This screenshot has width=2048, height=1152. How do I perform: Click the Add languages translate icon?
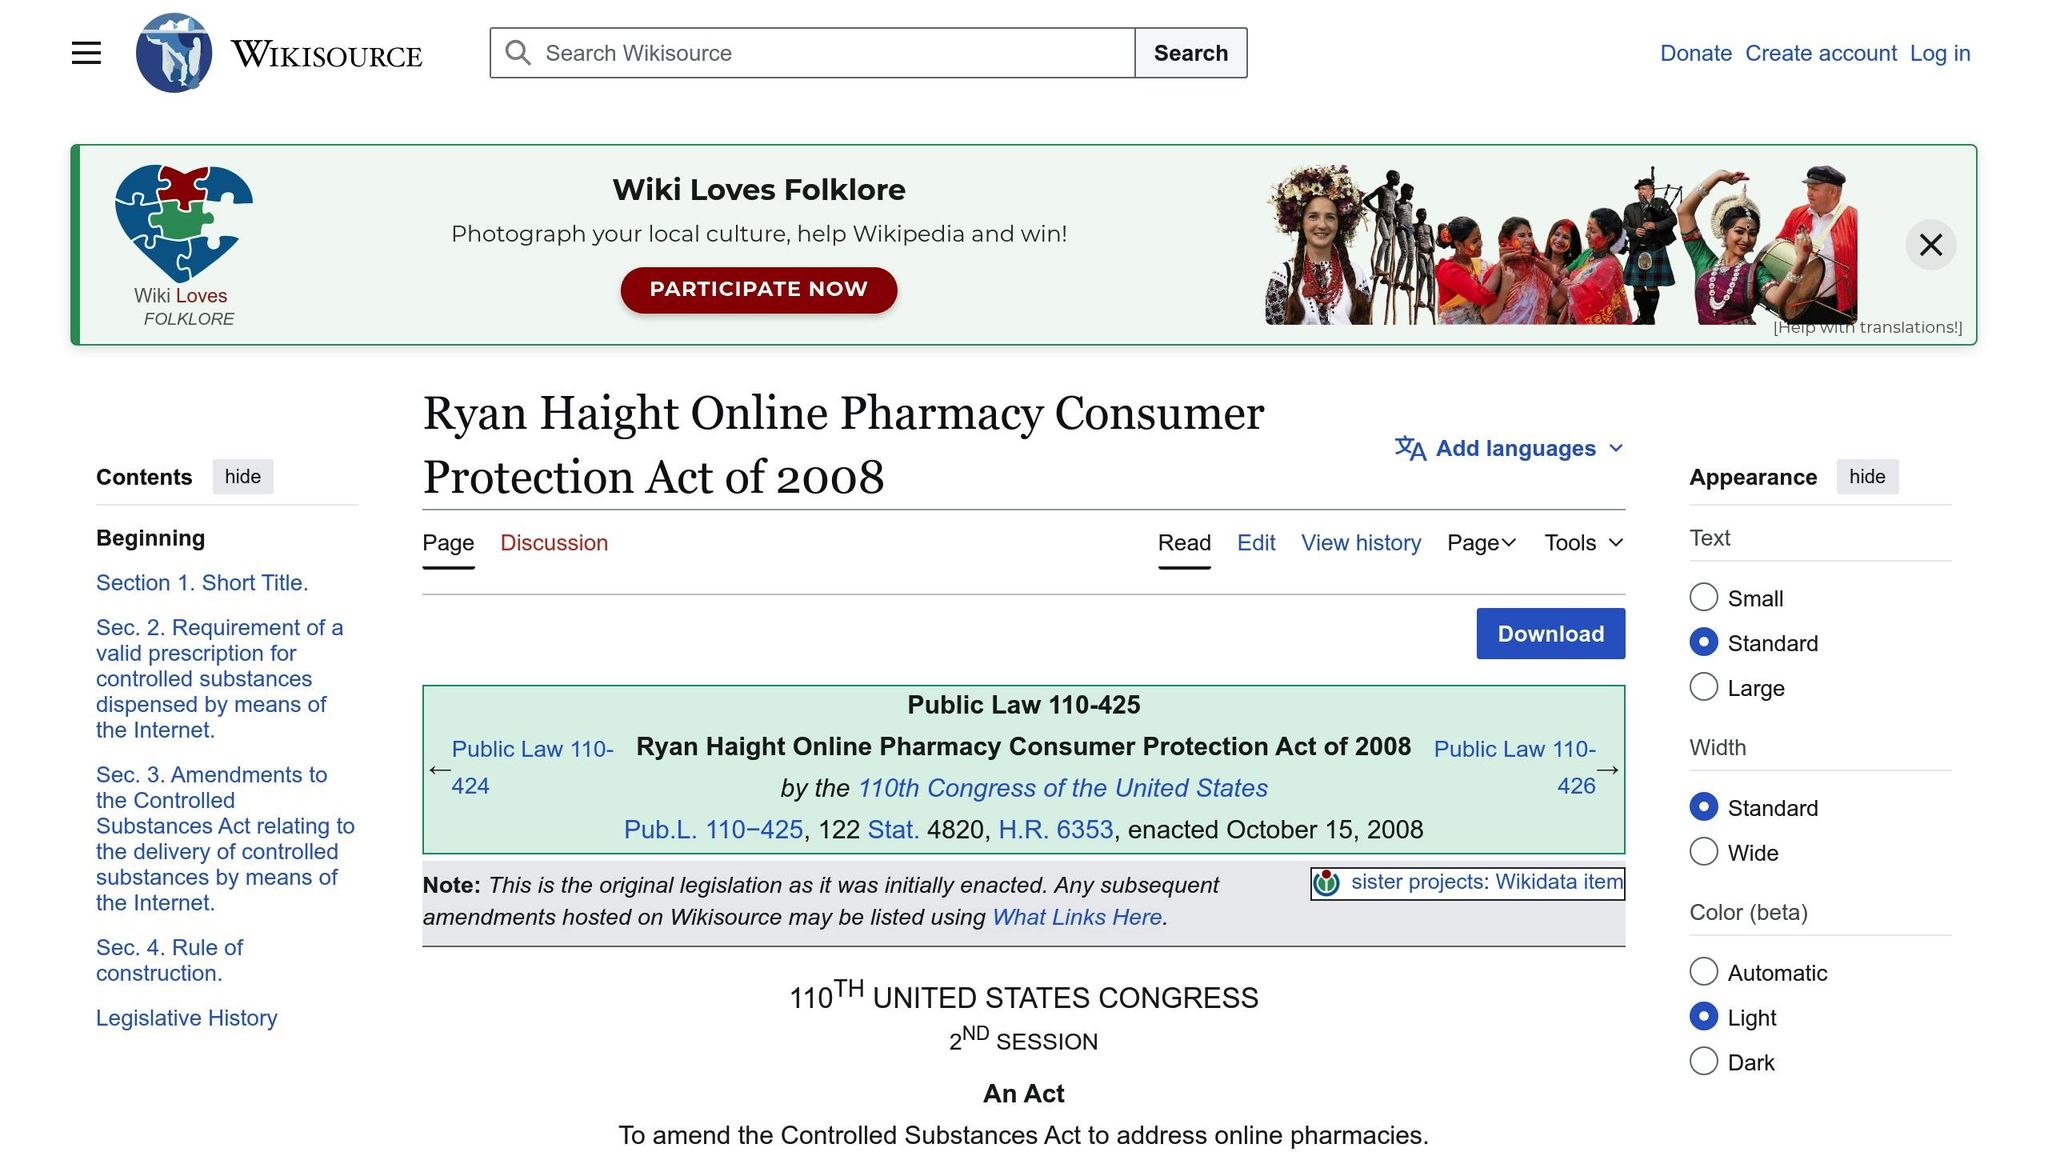click(x=1410, y=448)
